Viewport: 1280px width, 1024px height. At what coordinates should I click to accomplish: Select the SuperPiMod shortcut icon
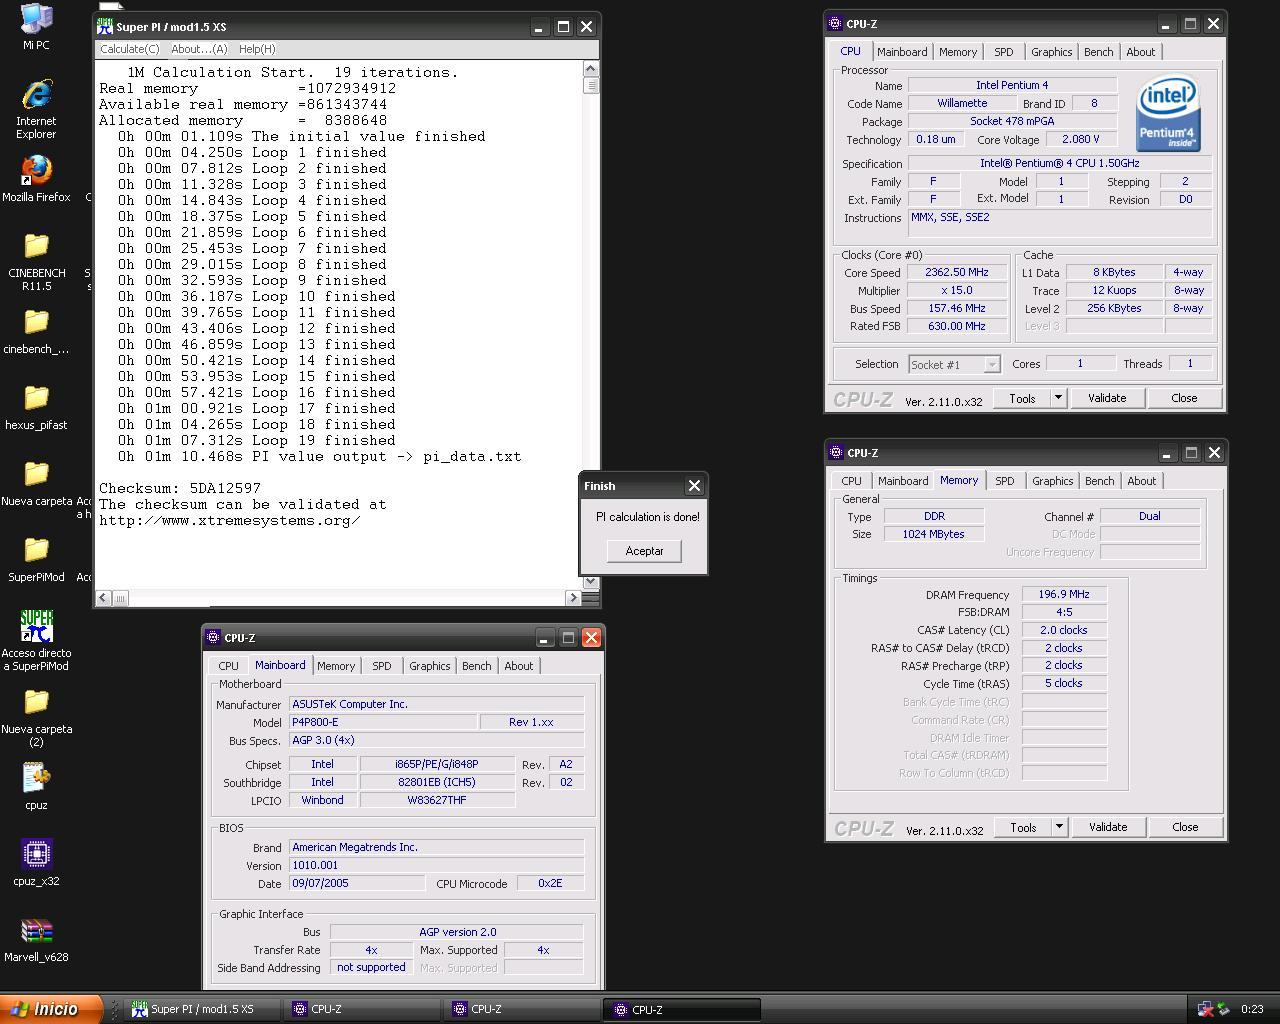click(36, 640)
